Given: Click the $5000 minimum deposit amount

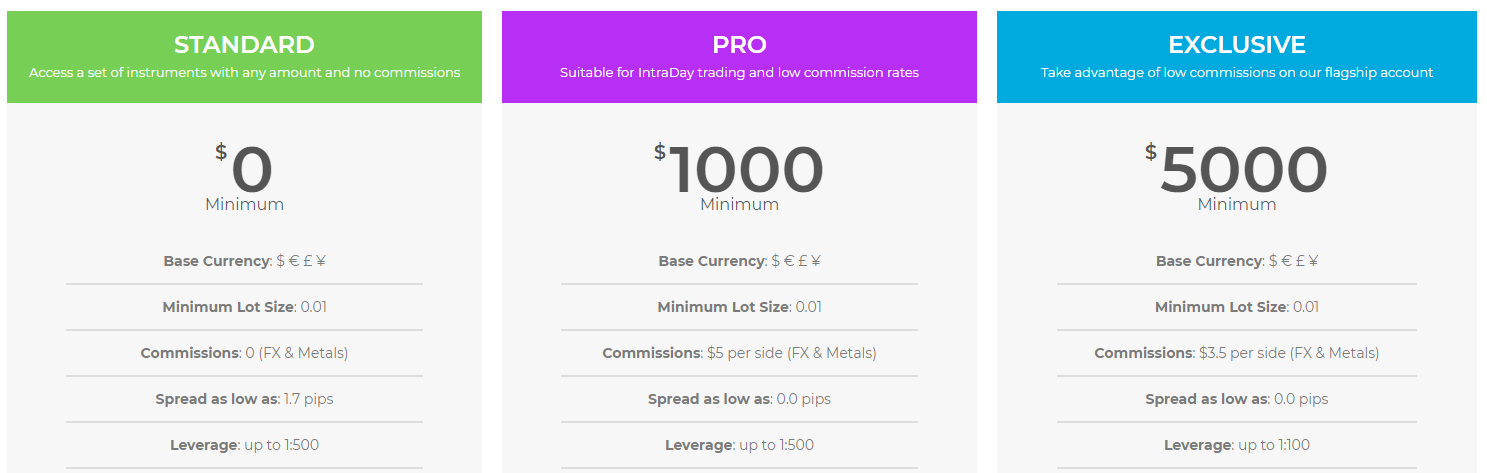Looking at the screenshot, I should (x=1236, y=168).
